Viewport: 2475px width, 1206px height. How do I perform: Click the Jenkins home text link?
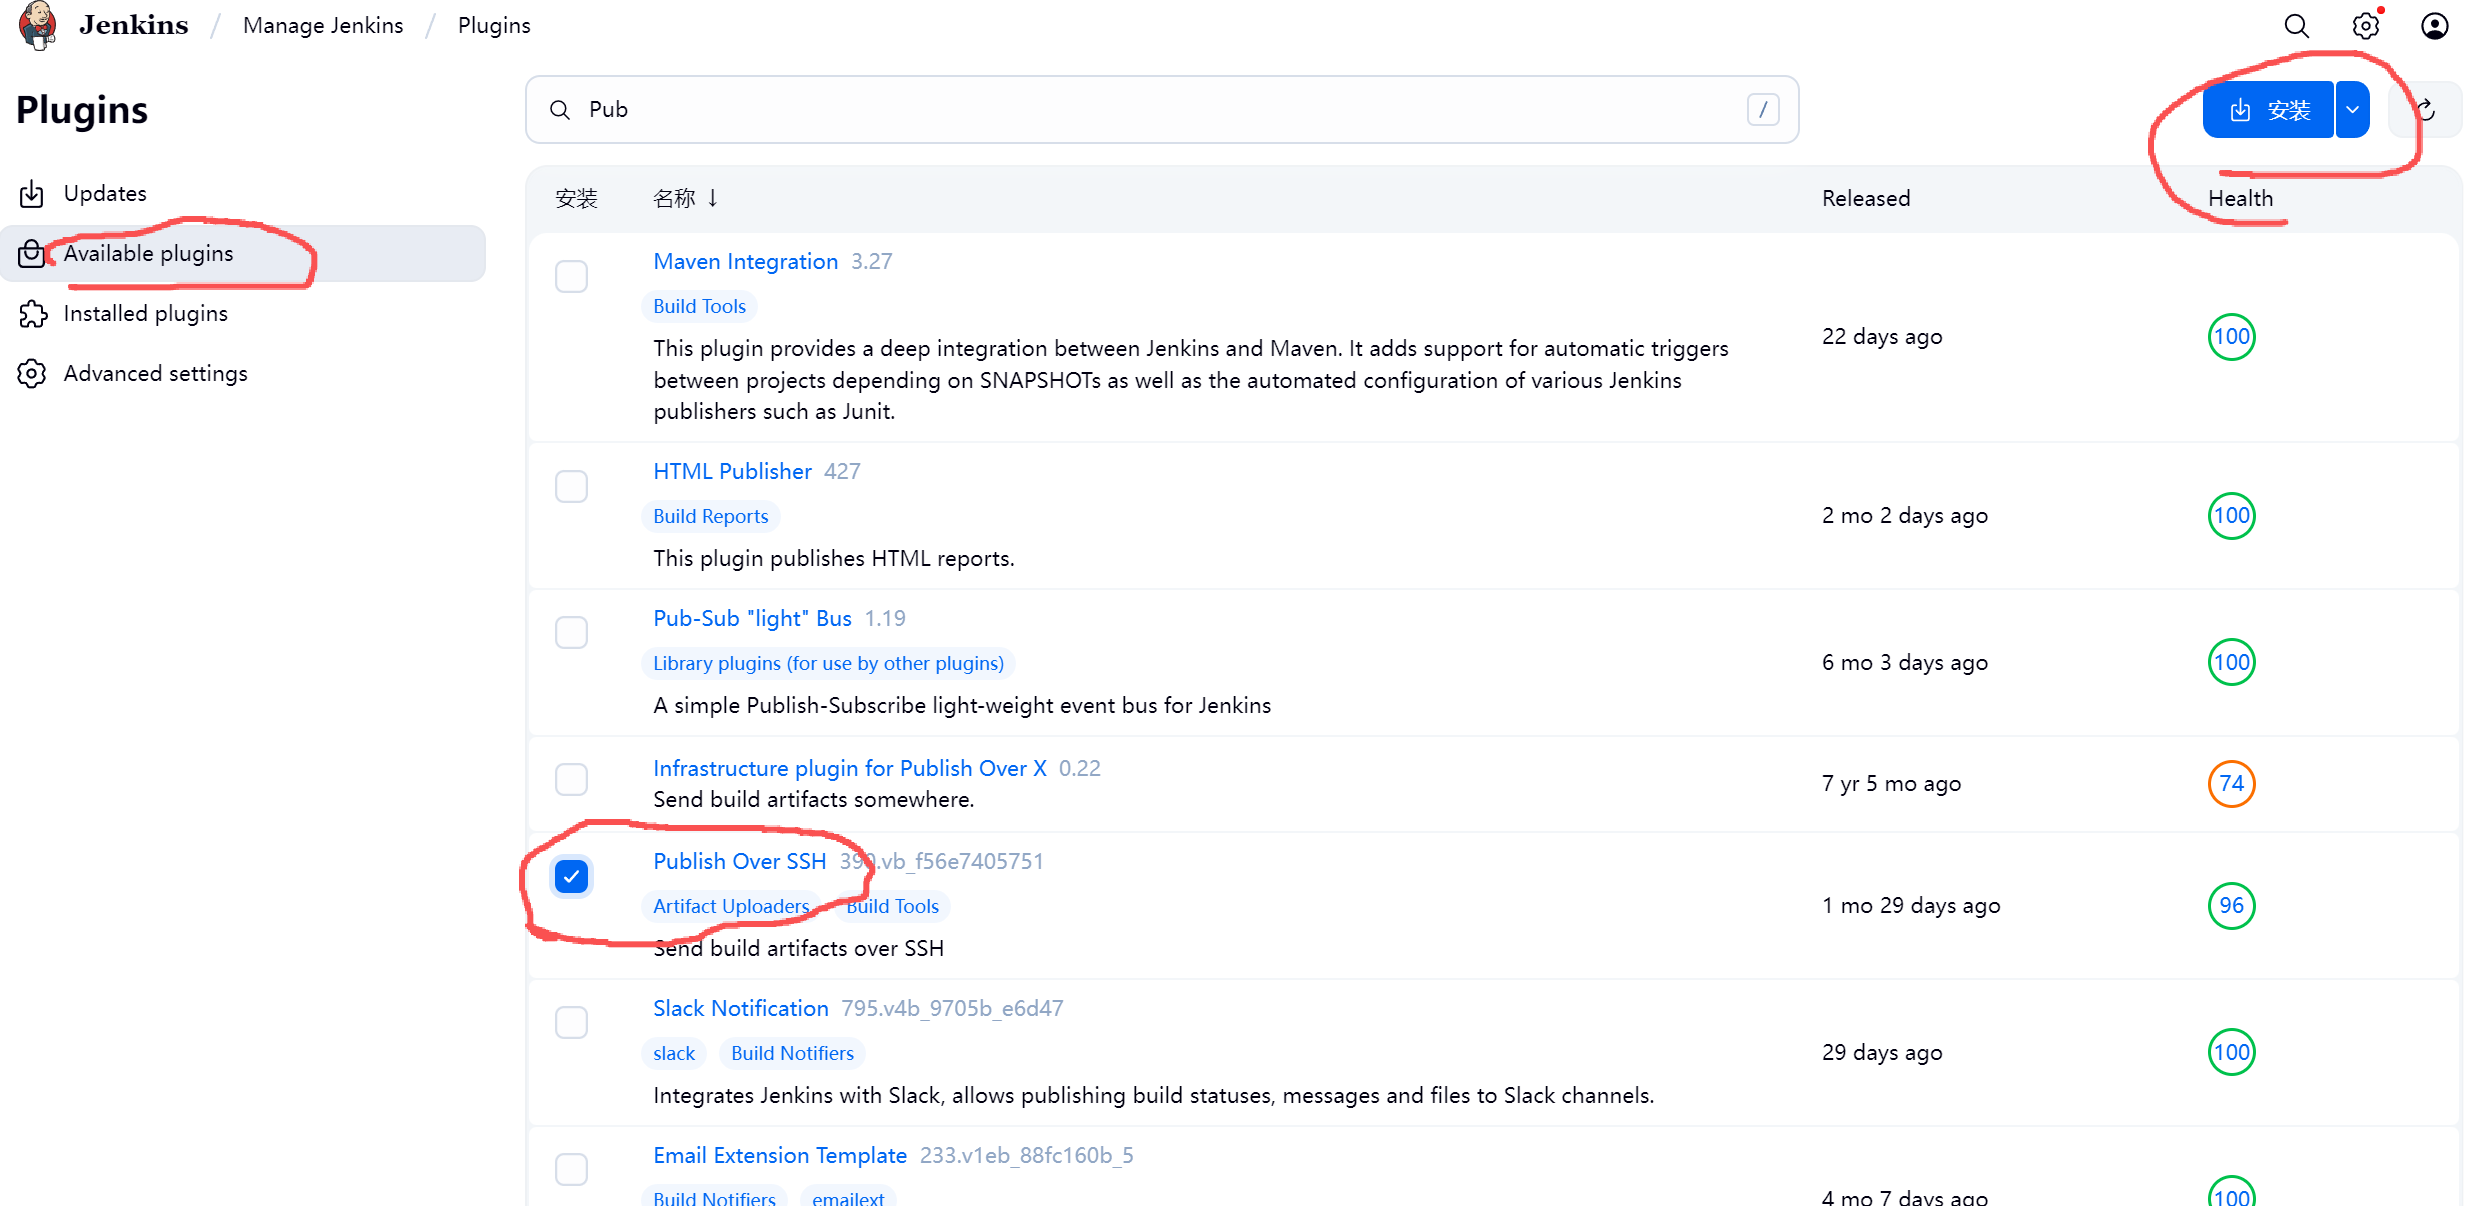[134, 26]
